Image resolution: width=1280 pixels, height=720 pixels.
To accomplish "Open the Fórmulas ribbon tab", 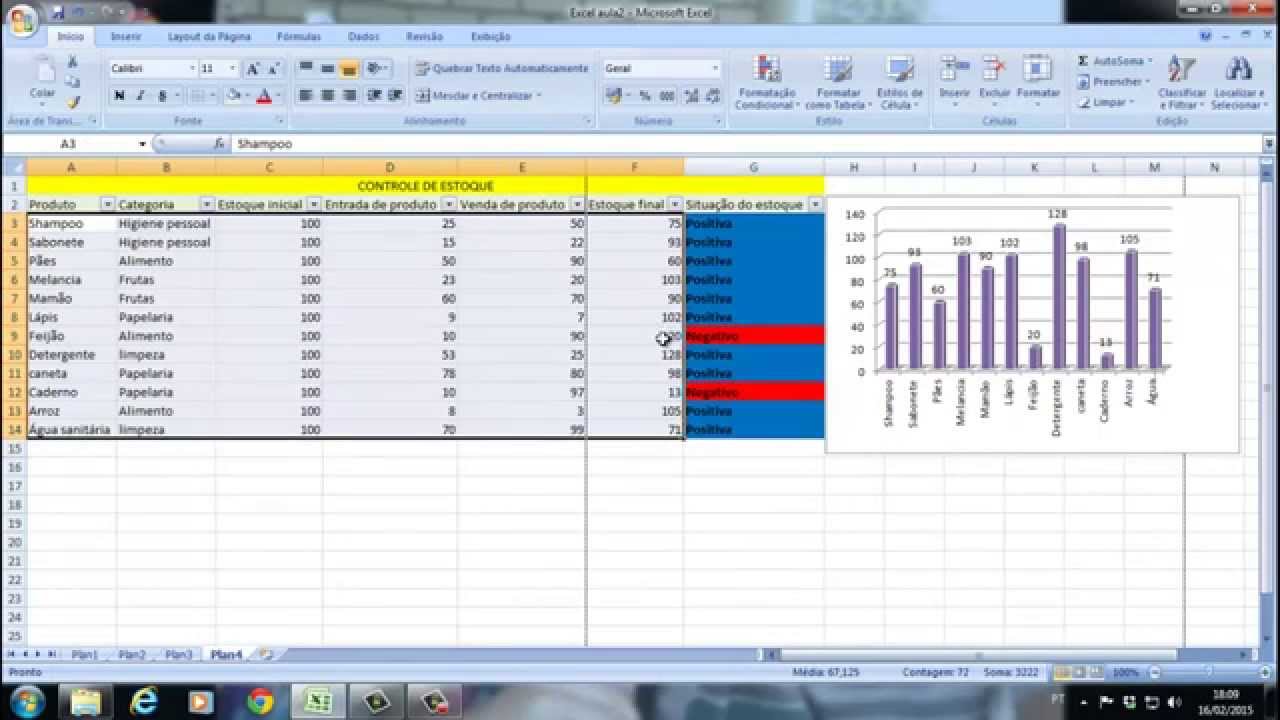I will point(299,36).
